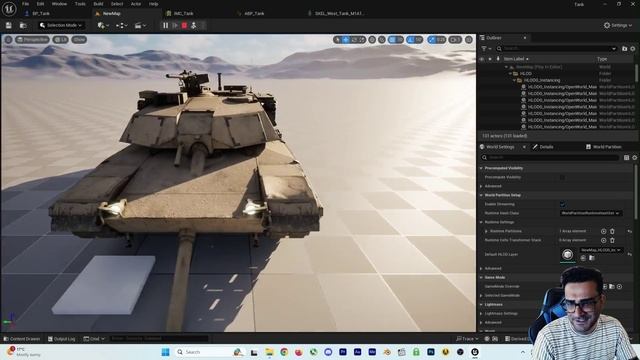Expand the Runtime Partitions array
Image resolution: width=640 pixels, height=360 pixels.
click(x=486, y=231)
